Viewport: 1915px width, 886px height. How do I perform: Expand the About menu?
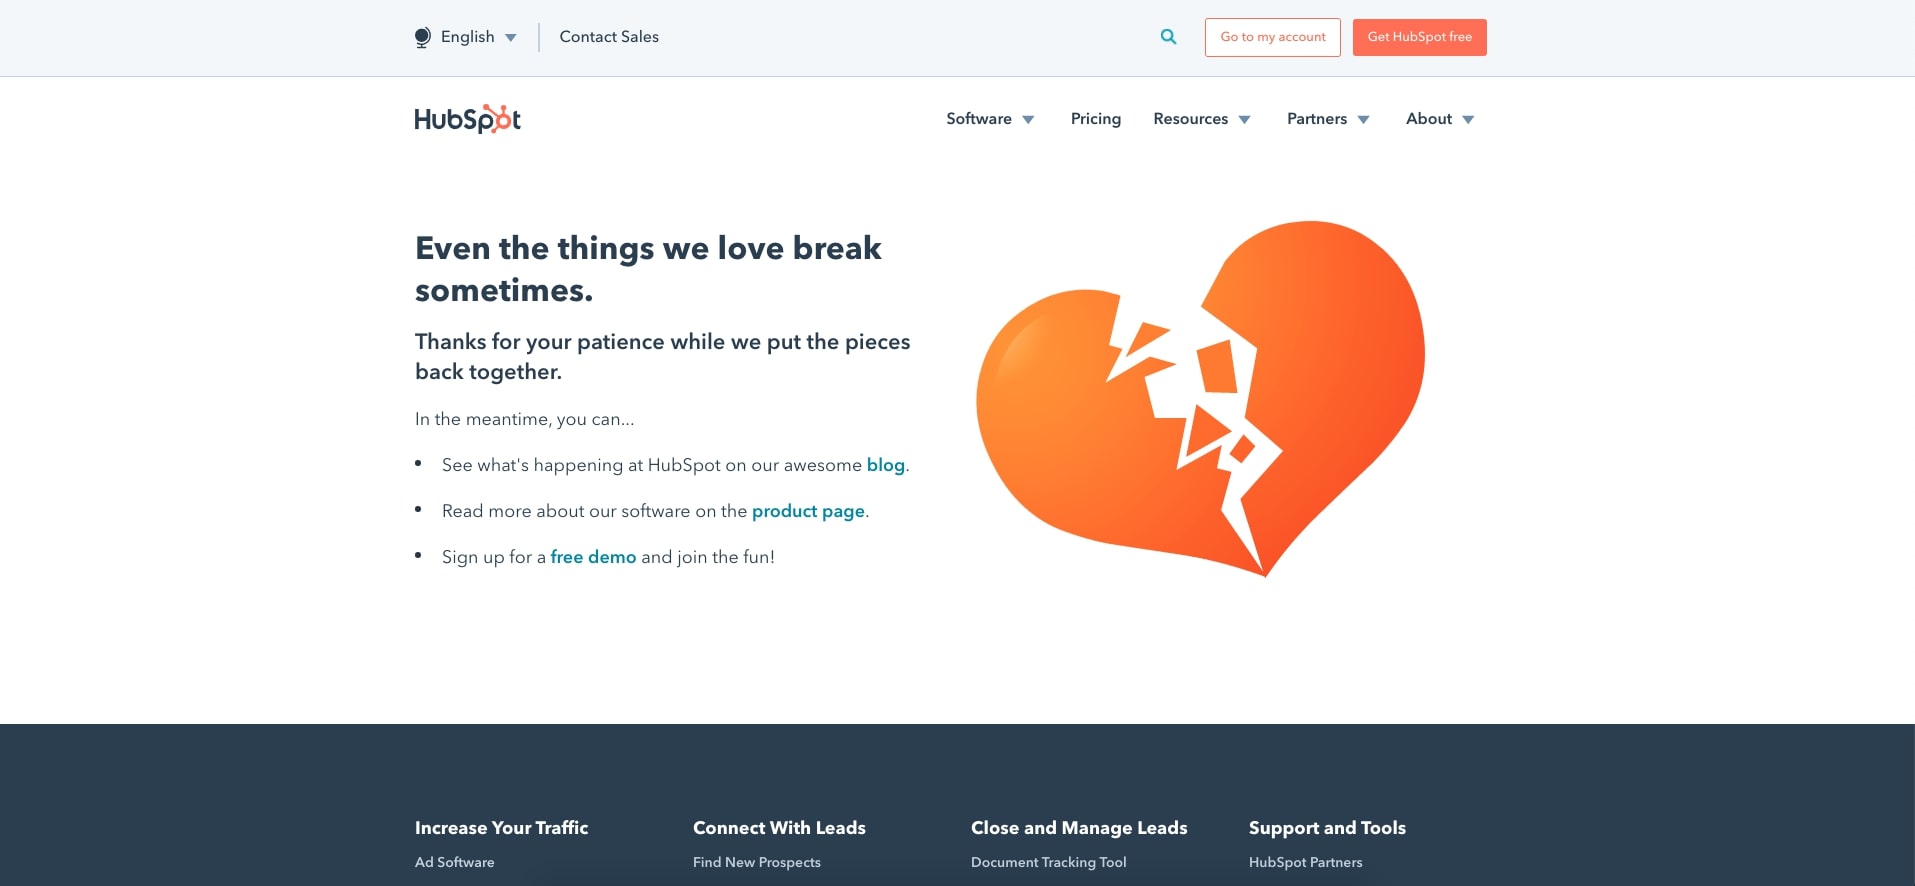(1440, 119)
